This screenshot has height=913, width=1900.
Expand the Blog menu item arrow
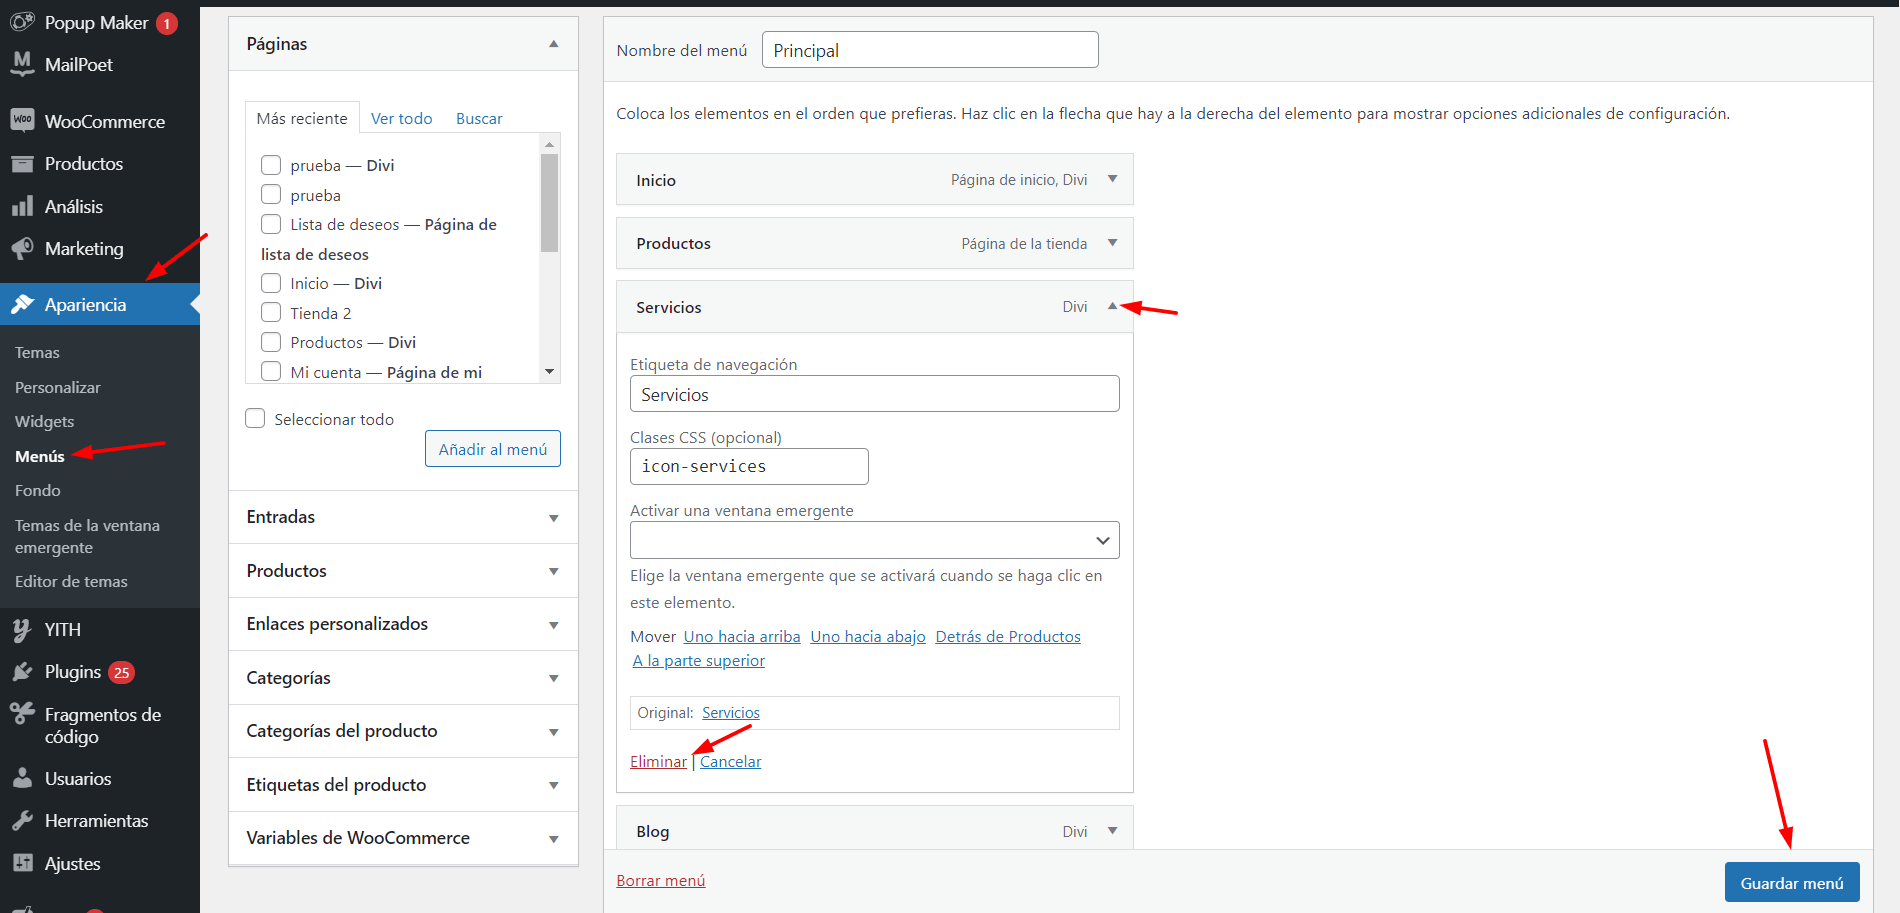1112,830
